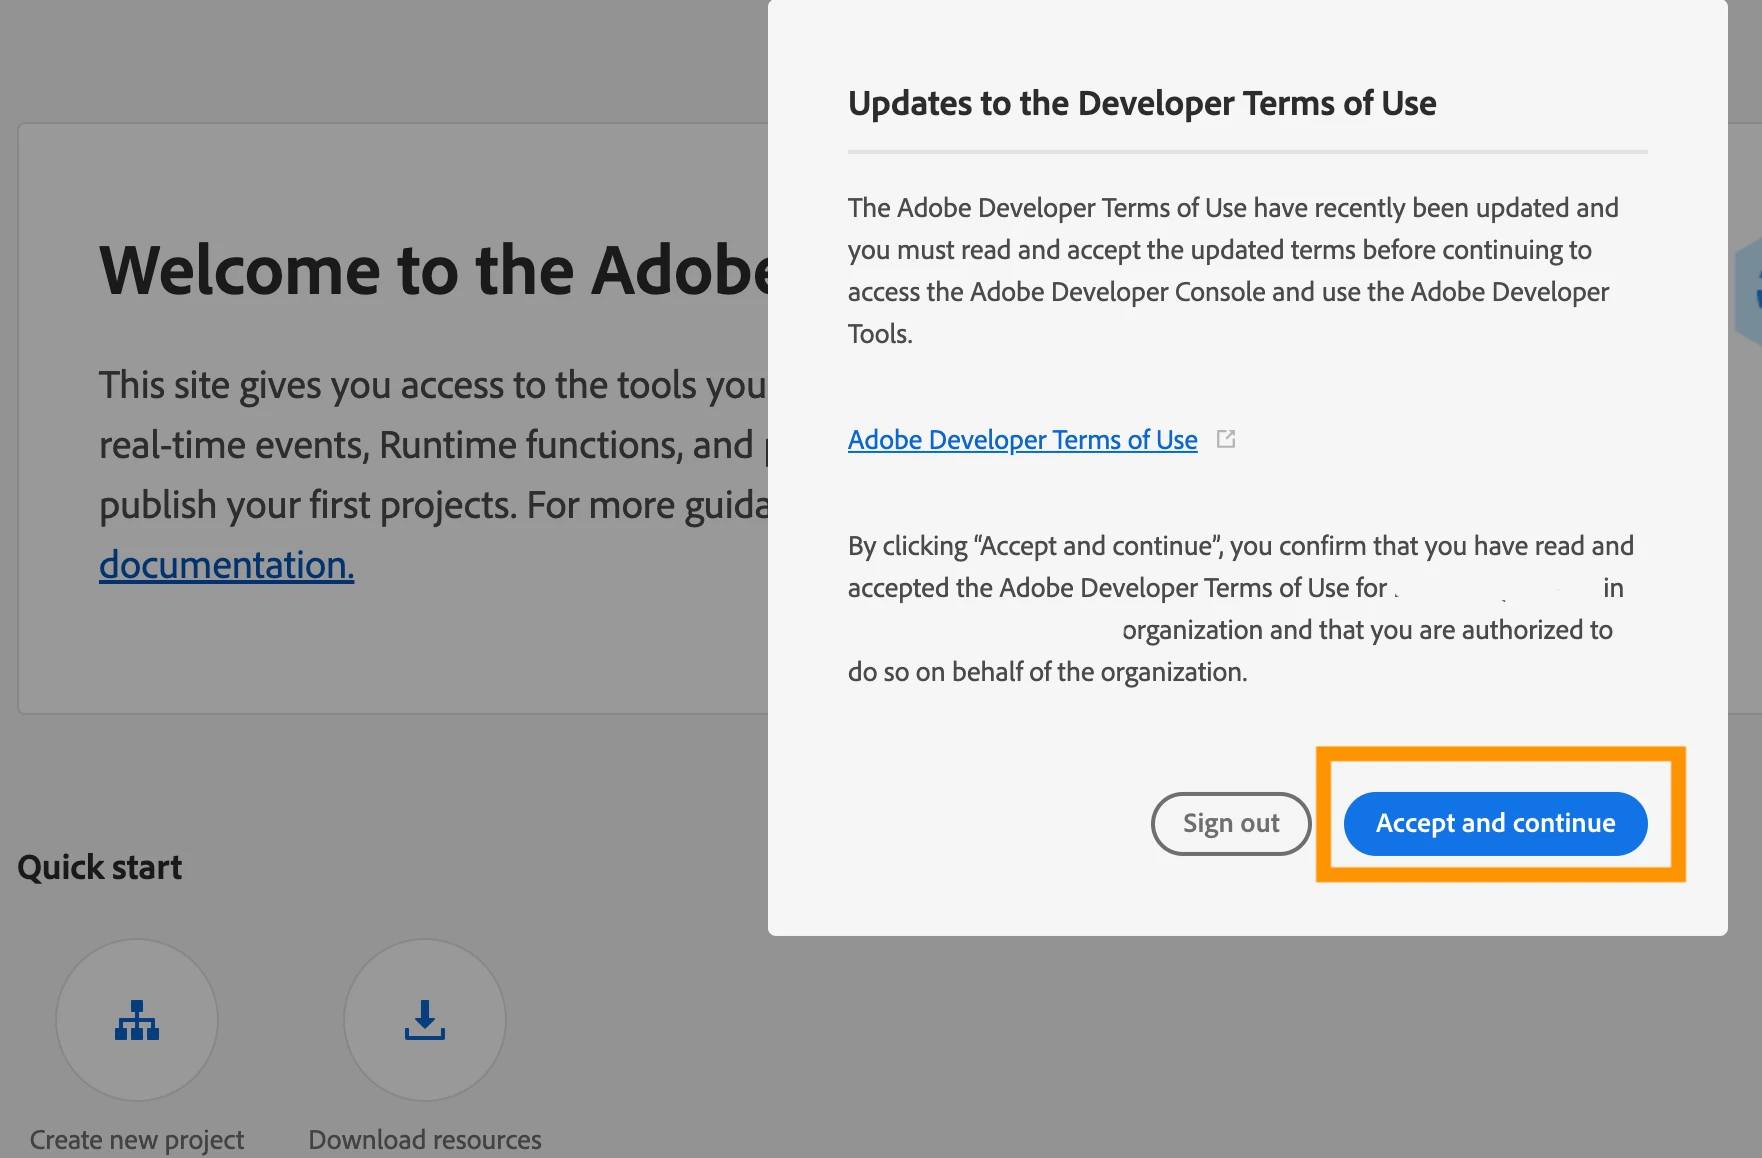Click the Welcome to the Adobe heading
Image resolution: width=1762 pixels, height=1158 pixels.
[x=434, y=270]
